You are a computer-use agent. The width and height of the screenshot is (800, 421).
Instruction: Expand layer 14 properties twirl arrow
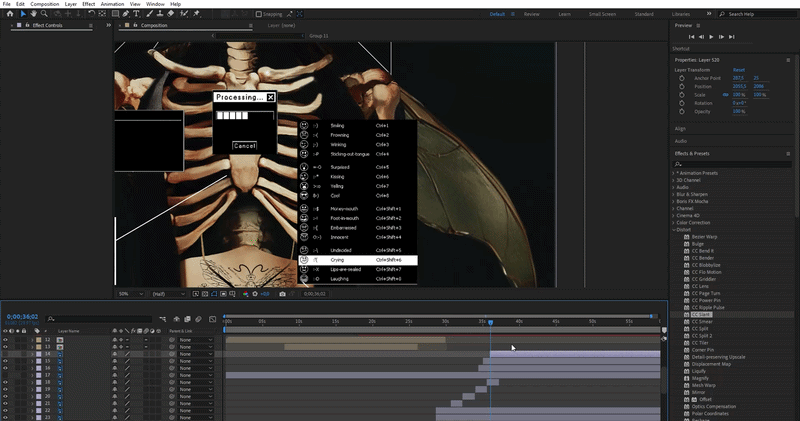coord(32,354)
